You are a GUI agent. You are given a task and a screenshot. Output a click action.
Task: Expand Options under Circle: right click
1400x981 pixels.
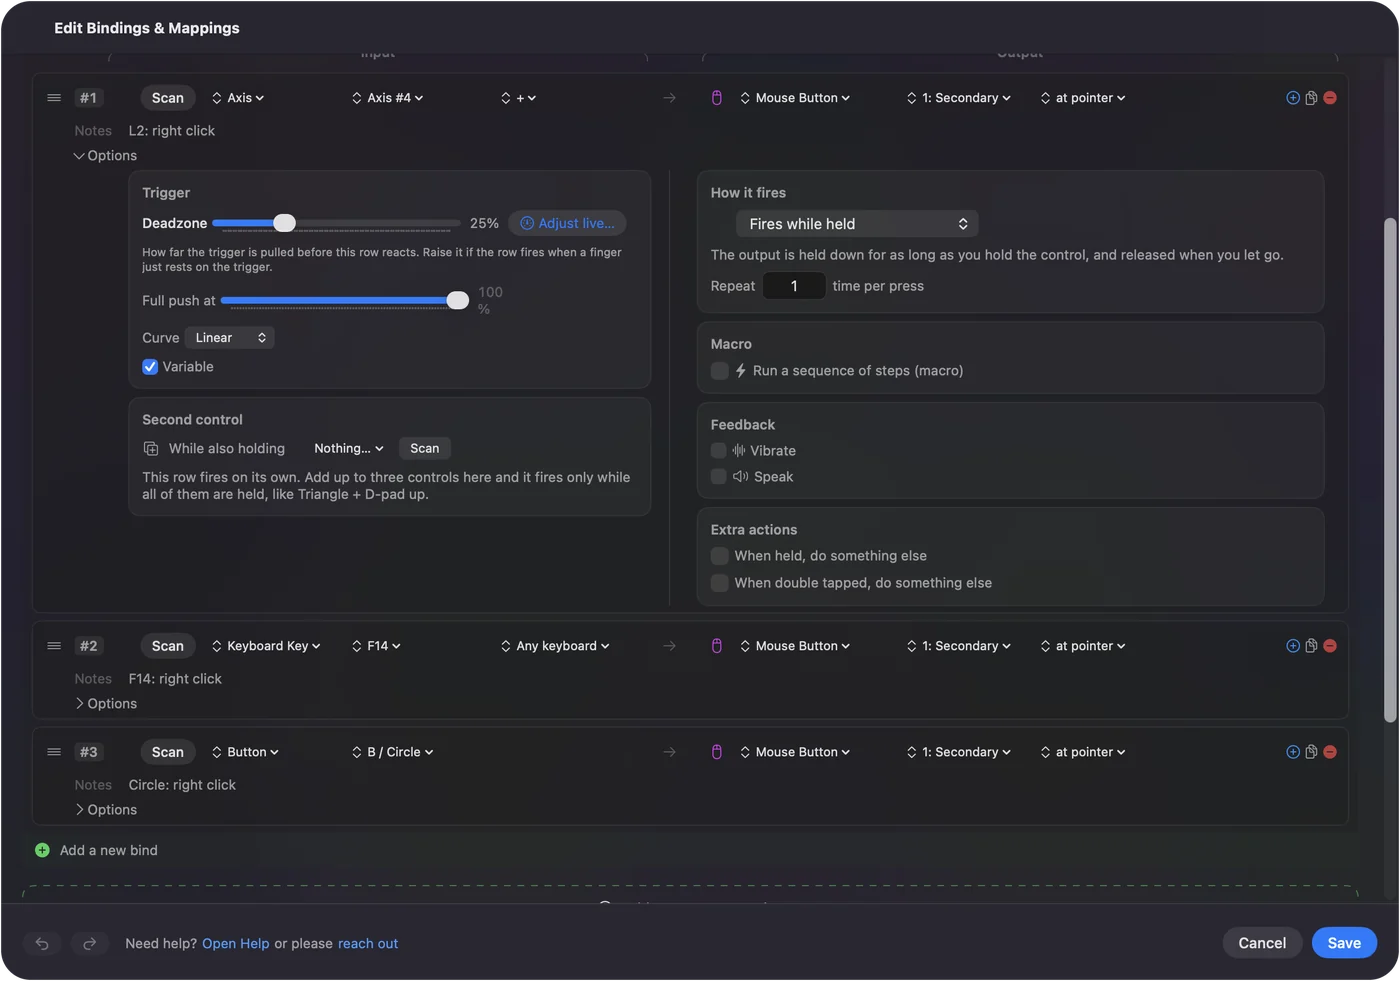tap(105, 810)
